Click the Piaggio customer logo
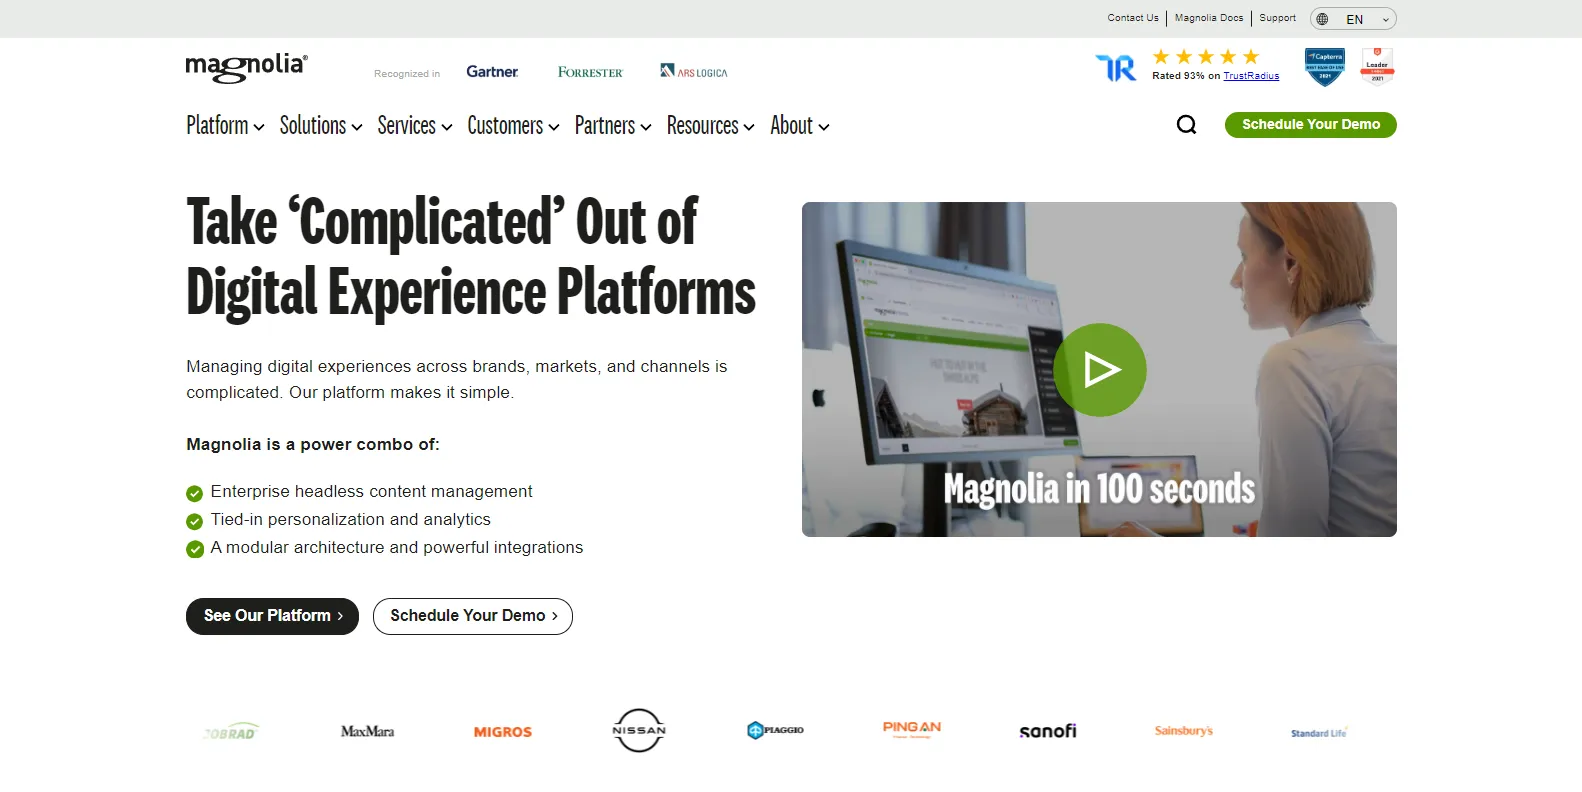Viewport: 1582px width, 792px height. pos(775,731)
